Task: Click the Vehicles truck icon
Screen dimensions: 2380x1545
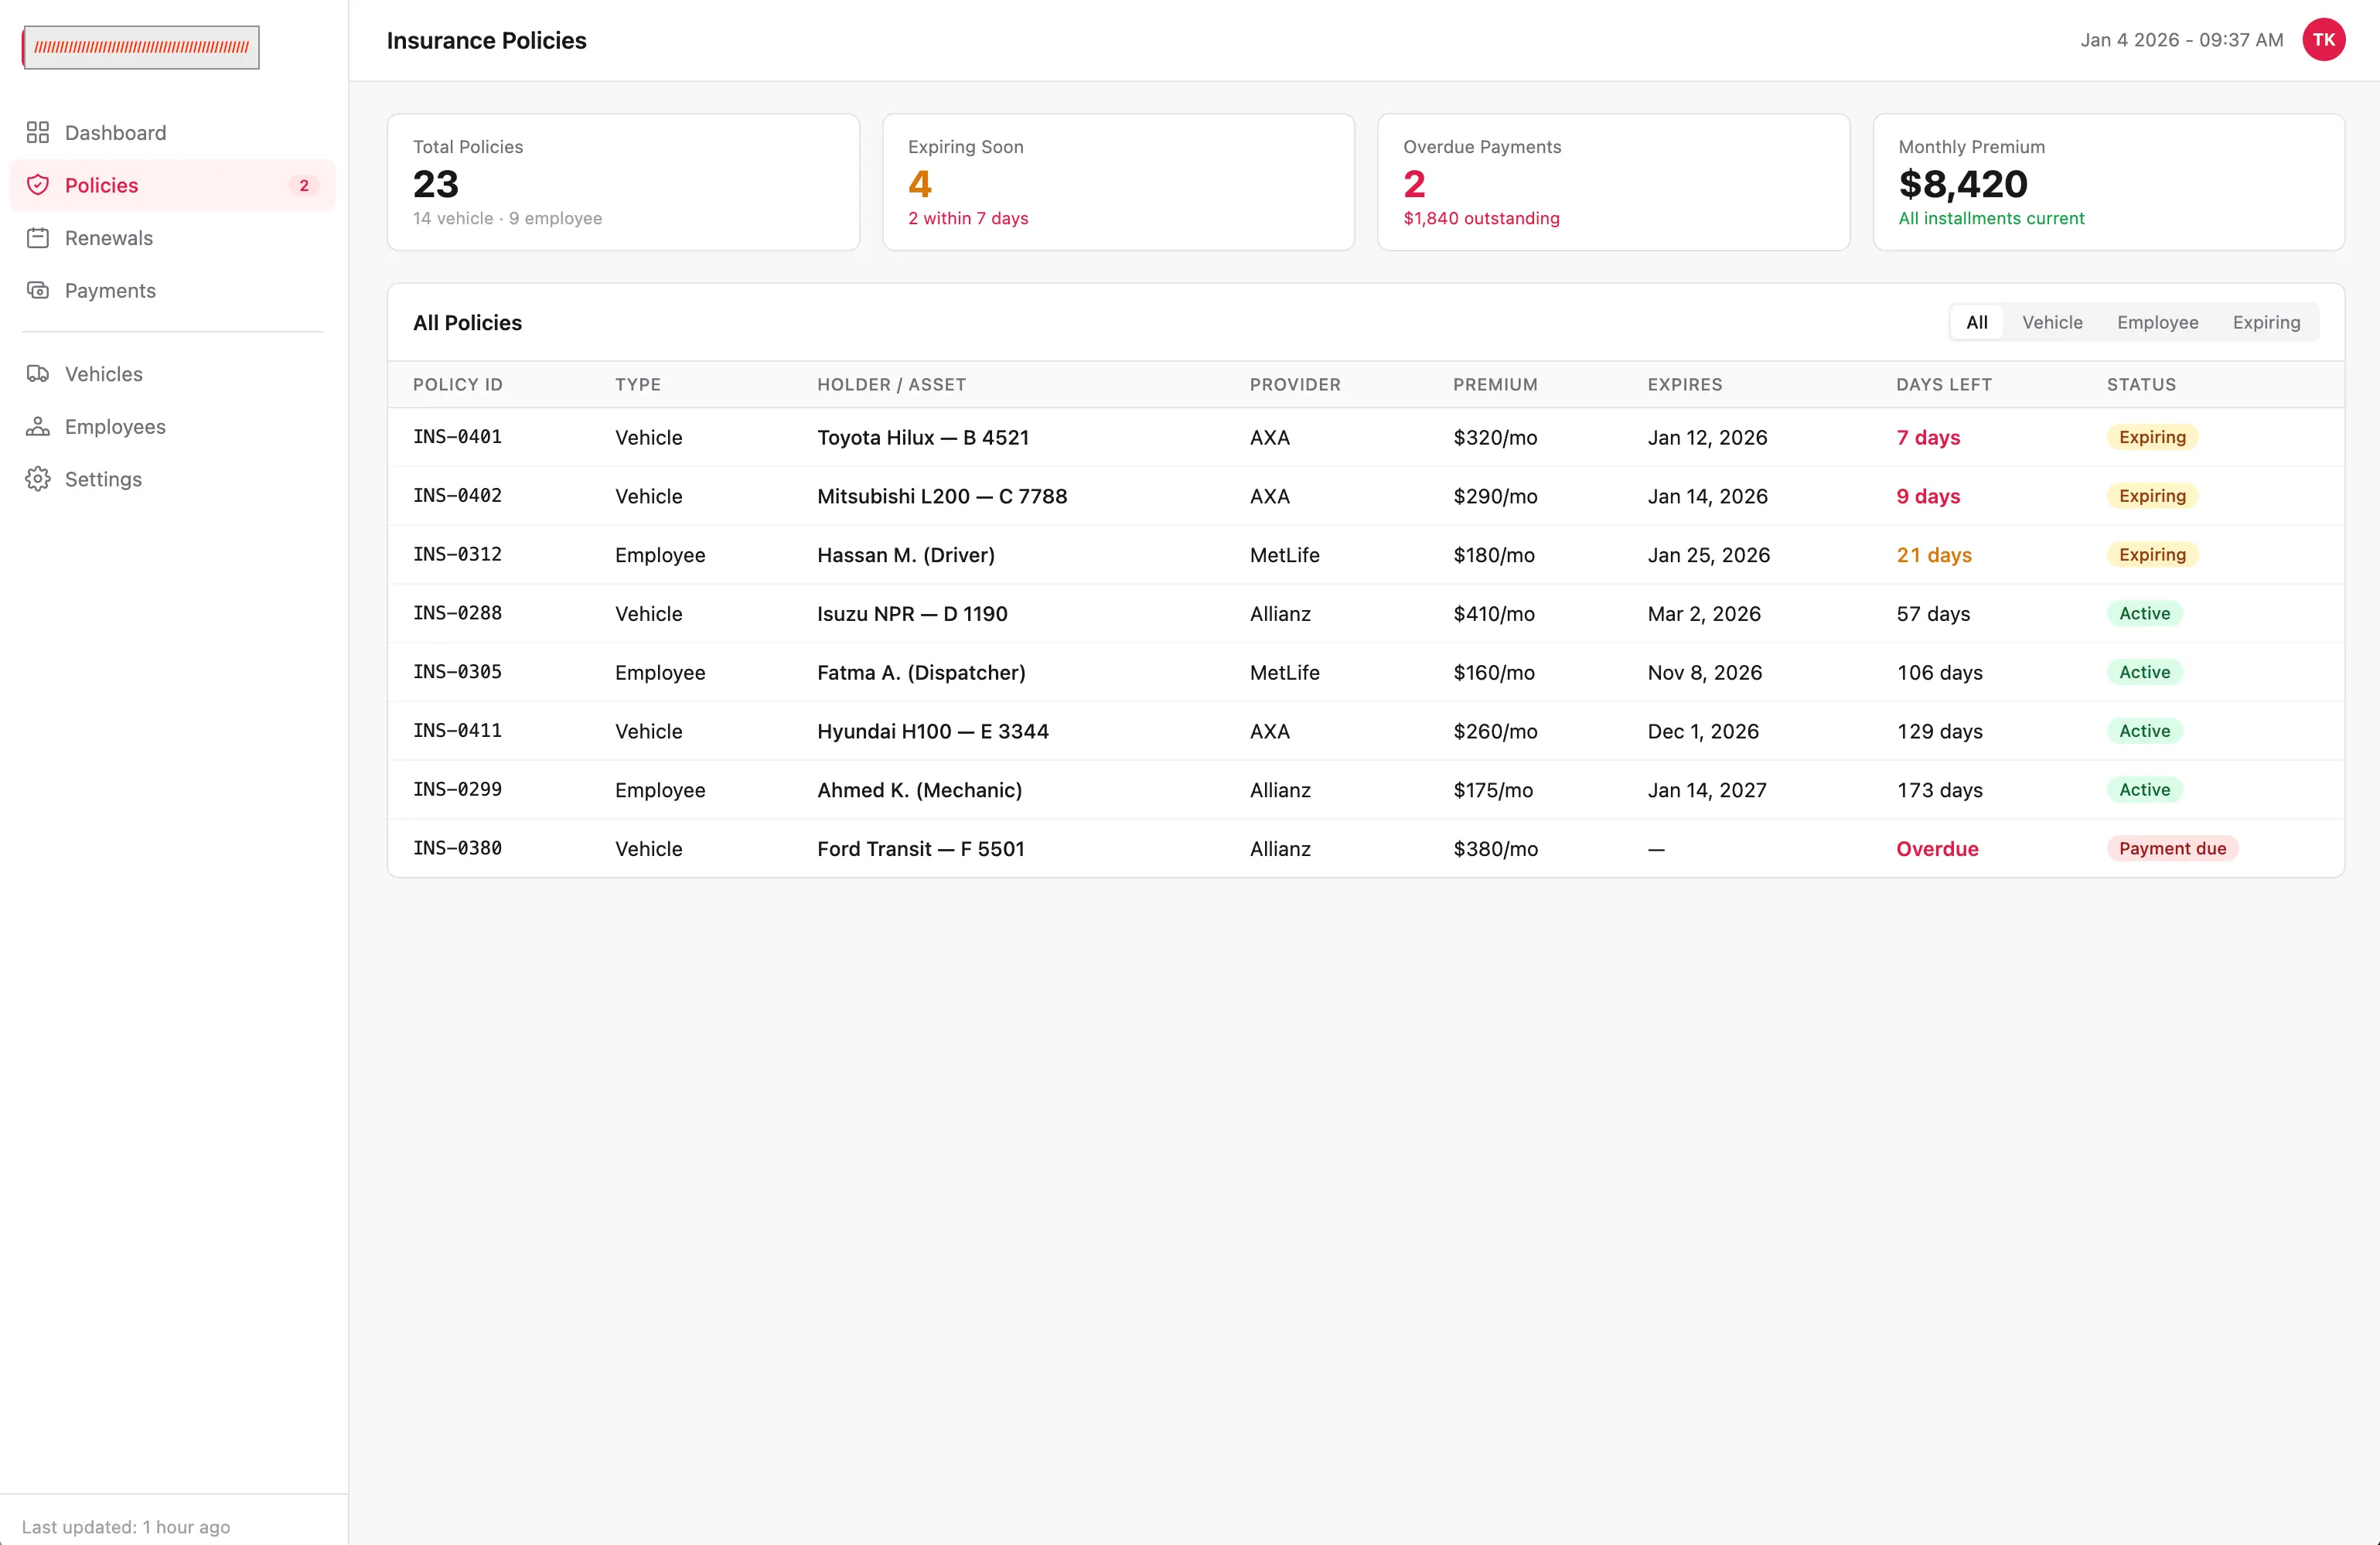Action: point(38,374)
